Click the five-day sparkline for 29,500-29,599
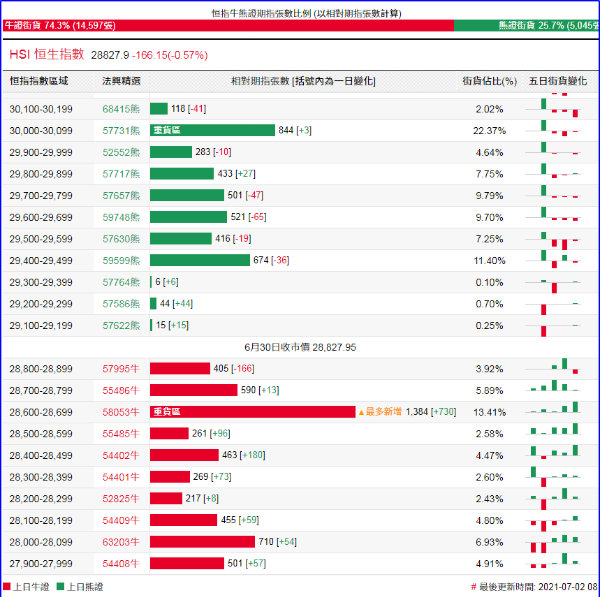This screenshot has width=600, height=597. pyautogui.click(x=553, y=240)
